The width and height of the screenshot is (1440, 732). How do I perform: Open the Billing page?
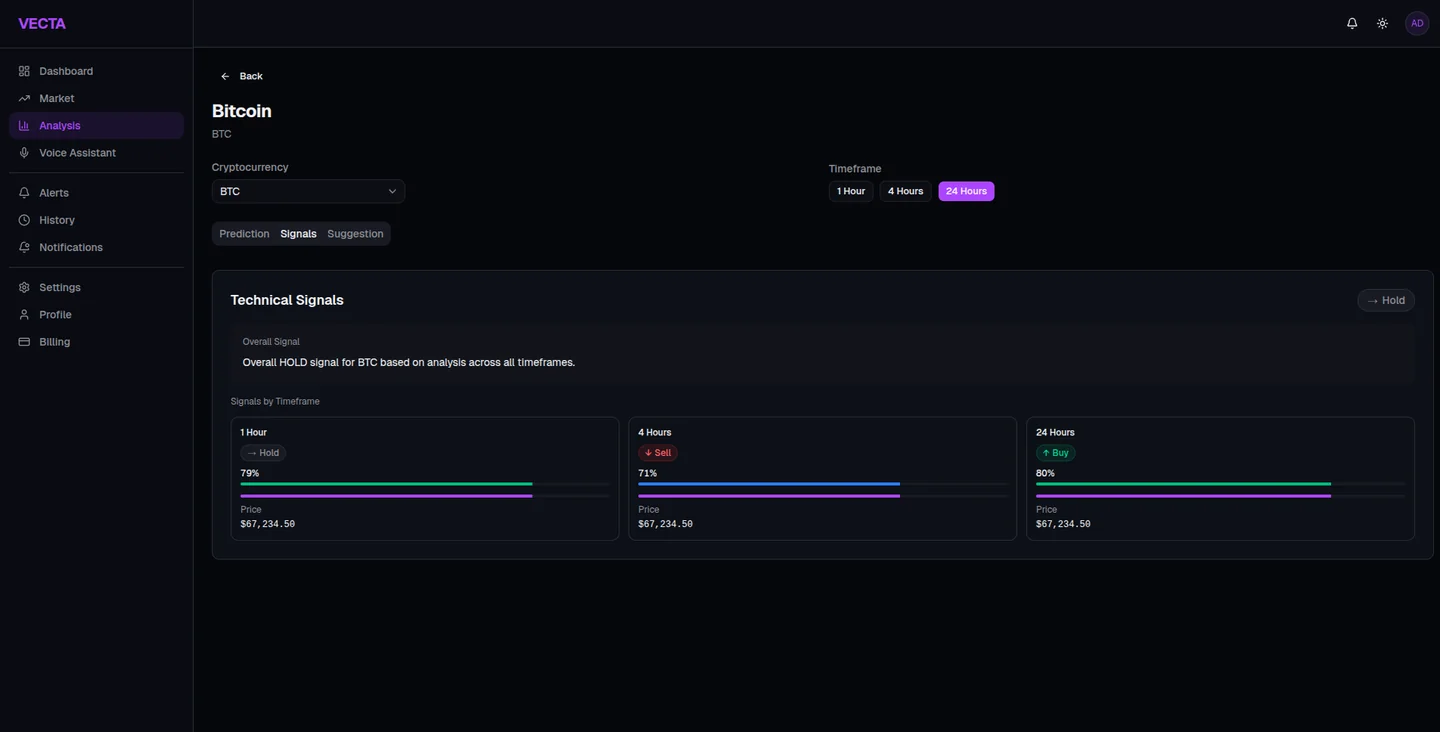click(x=96, y=342)
